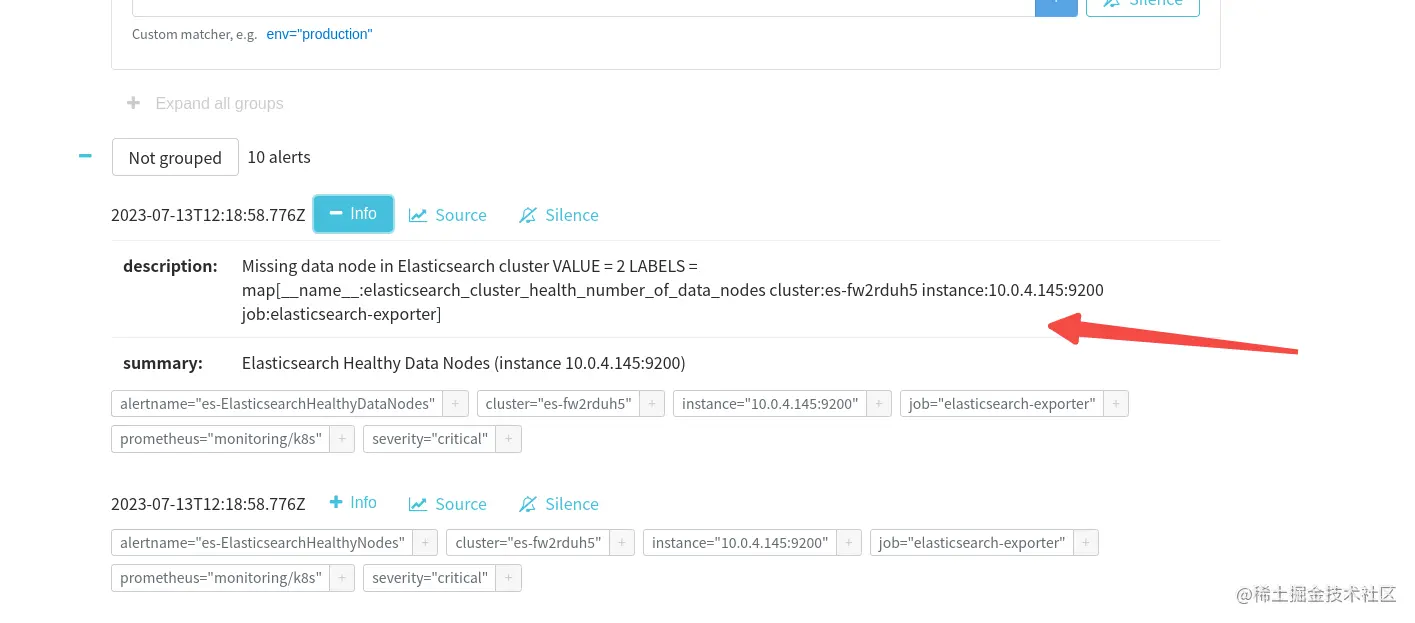1415x623 pixels.
Task: Silence the ElasticsearchHealthyDataNodes alert
Action: click(559, 215)
